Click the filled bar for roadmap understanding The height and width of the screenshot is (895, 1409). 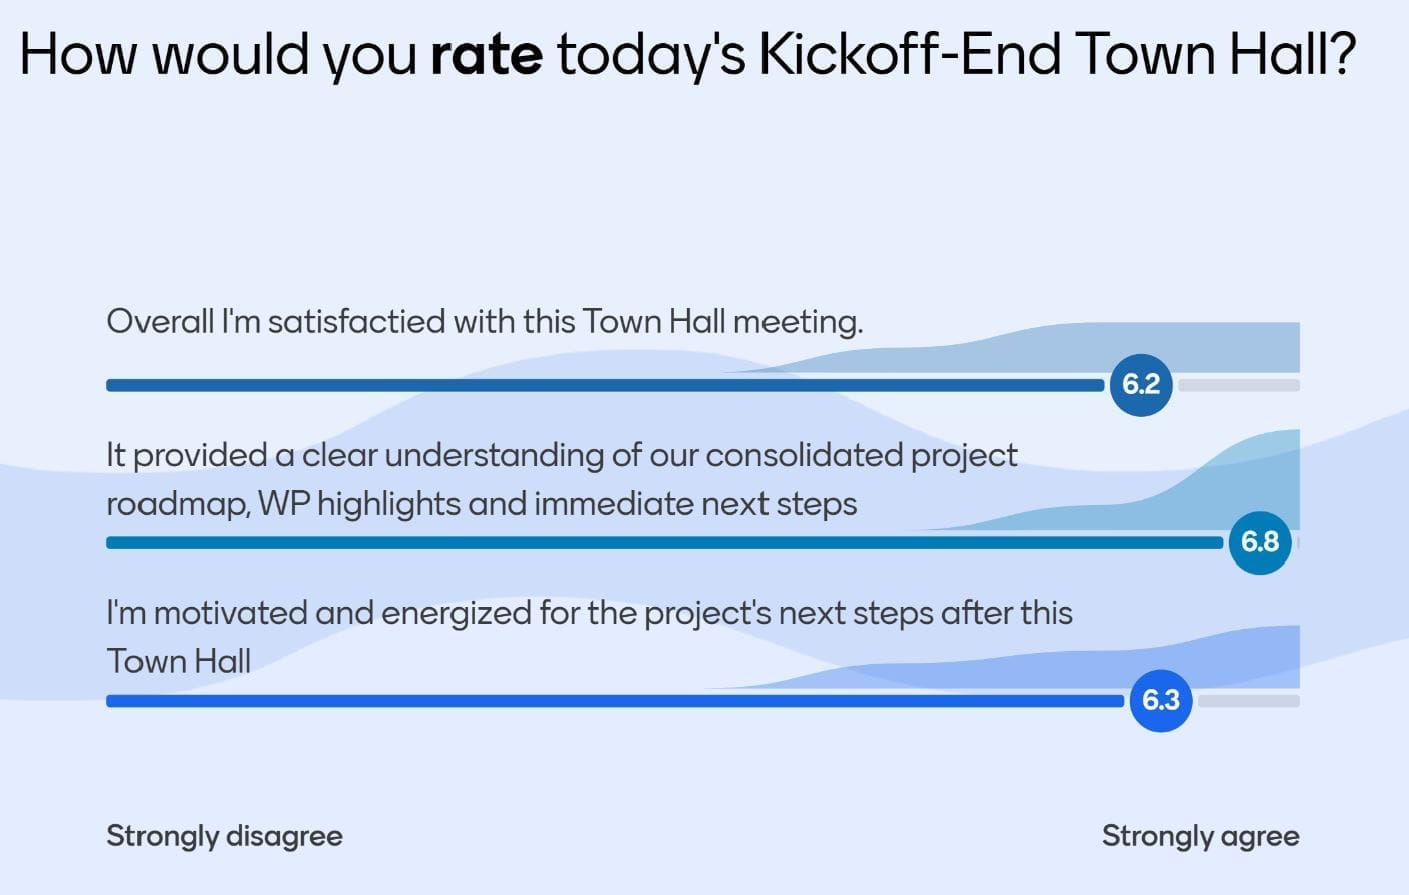pyautogui.click(x=660, y=543)
